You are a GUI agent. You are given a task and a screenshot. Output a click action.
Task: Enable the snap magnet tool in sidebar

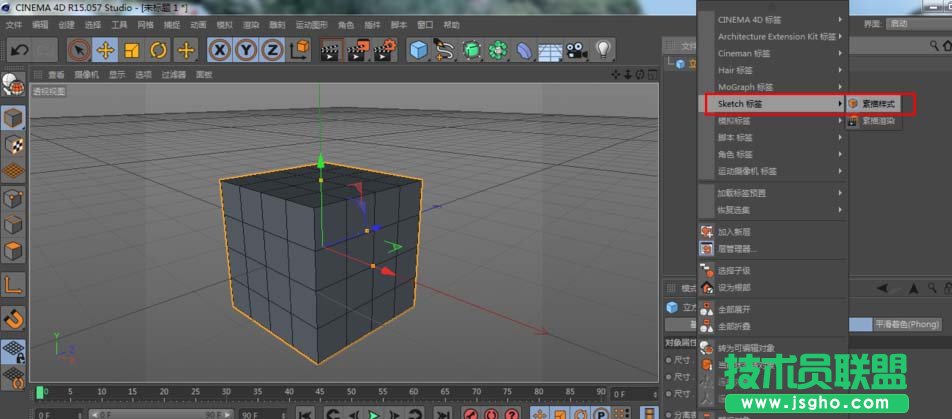[x=13, y=319]
